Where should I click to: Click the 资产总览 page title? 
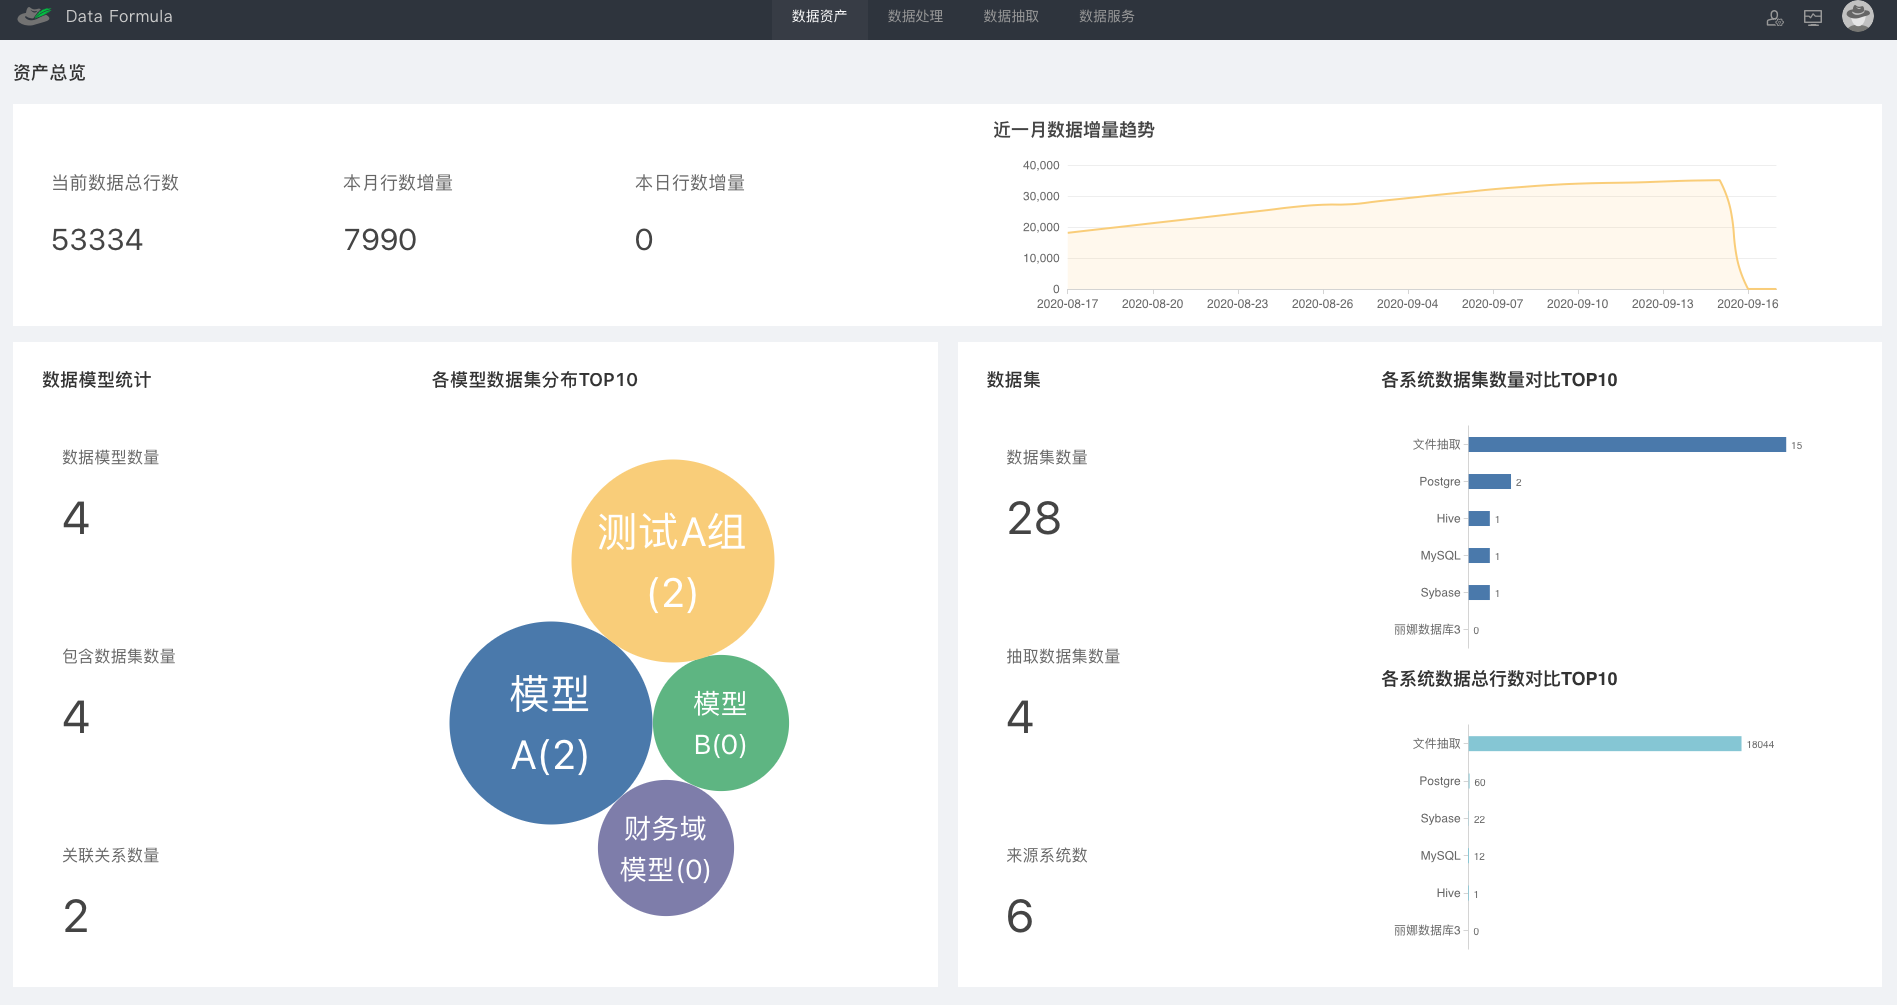[x=49, y=73]
